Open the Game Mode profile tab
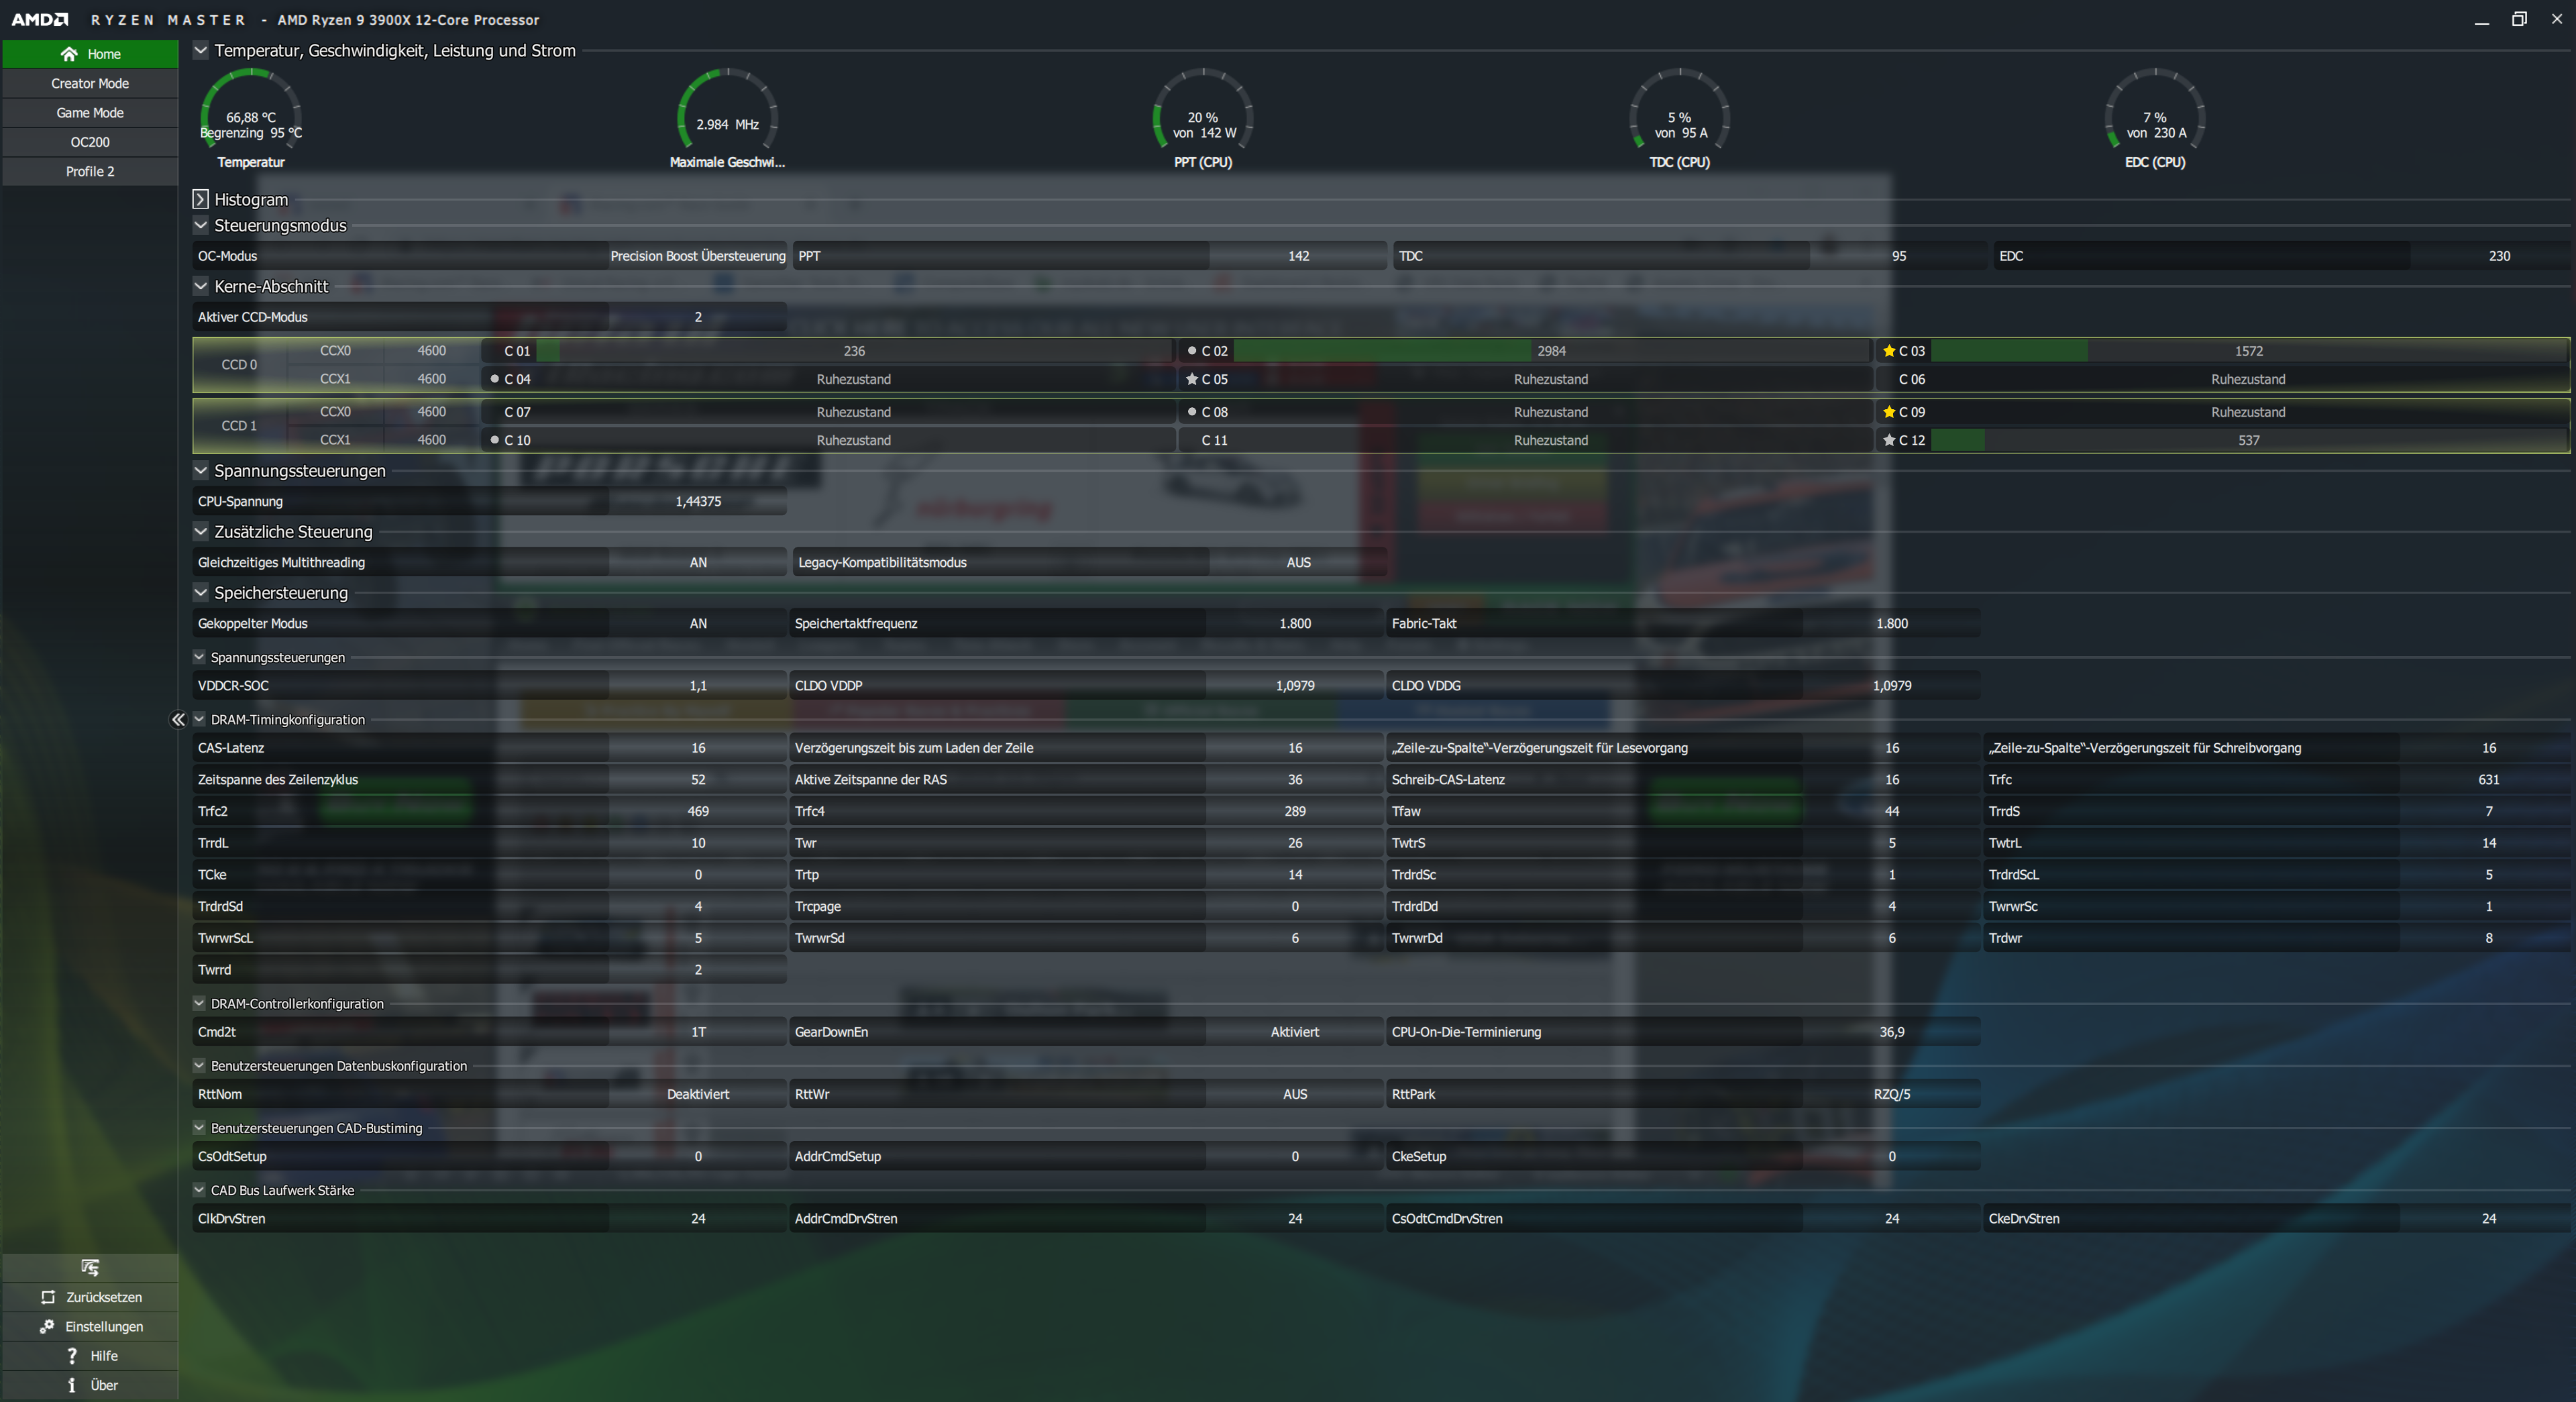Screen dimensions: 2576x1402 (90, 113)
